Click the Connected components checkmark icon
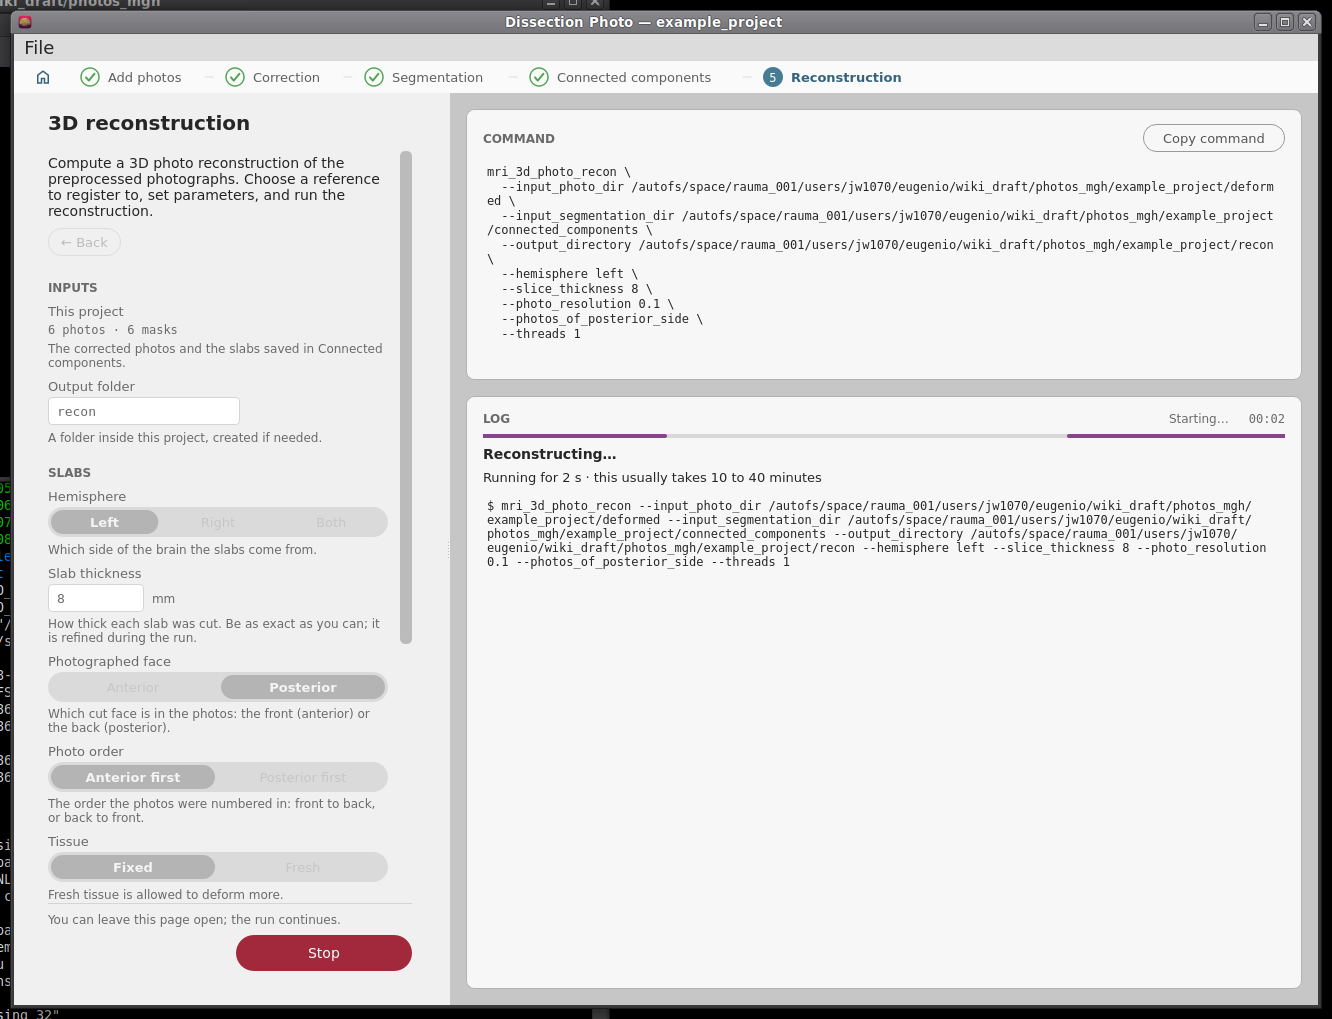The width and height of the screenshot is (1332, 1019). [x=539, y=77]
